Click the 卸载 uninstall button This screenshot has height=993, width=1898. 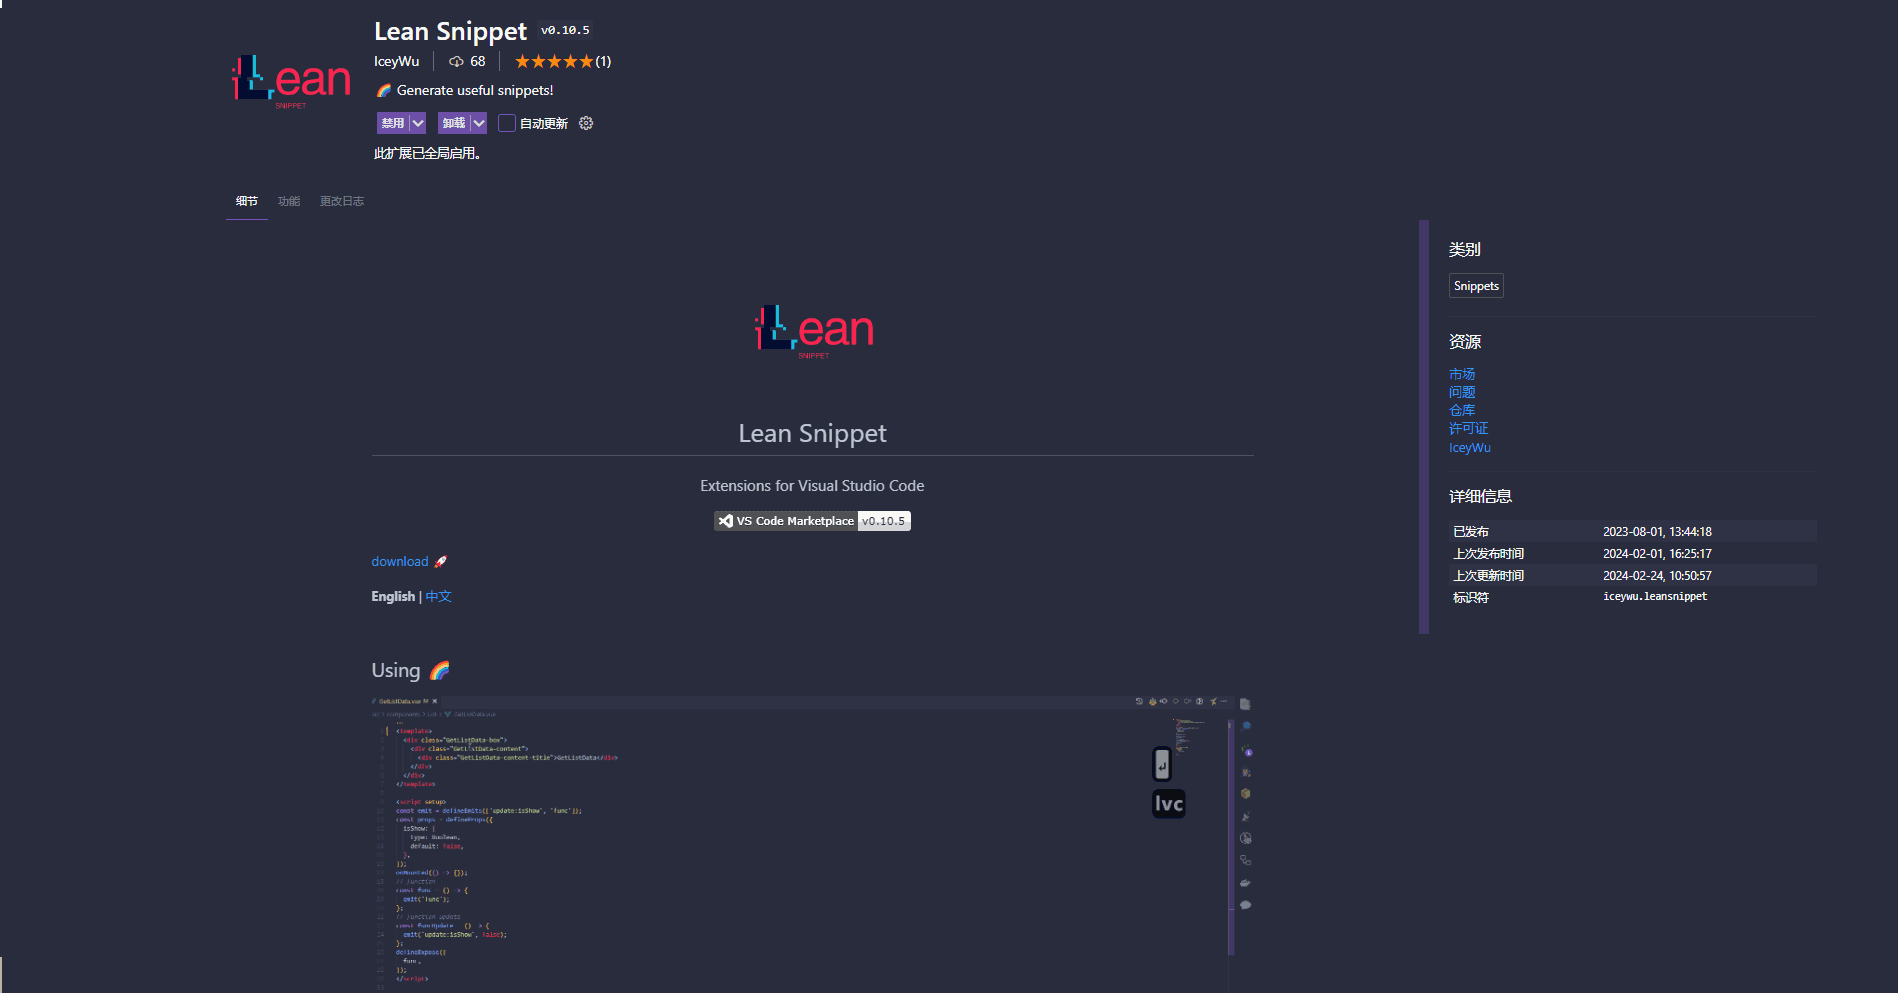(454, 123)
